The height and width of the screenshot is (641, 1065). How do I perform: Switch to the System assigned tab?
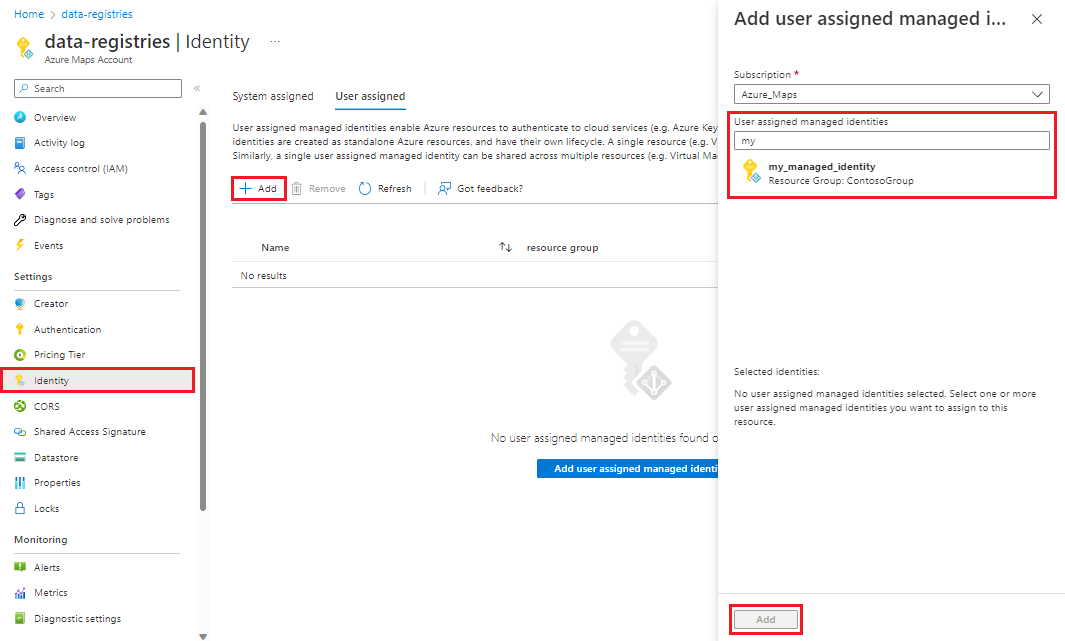point(273,96)
